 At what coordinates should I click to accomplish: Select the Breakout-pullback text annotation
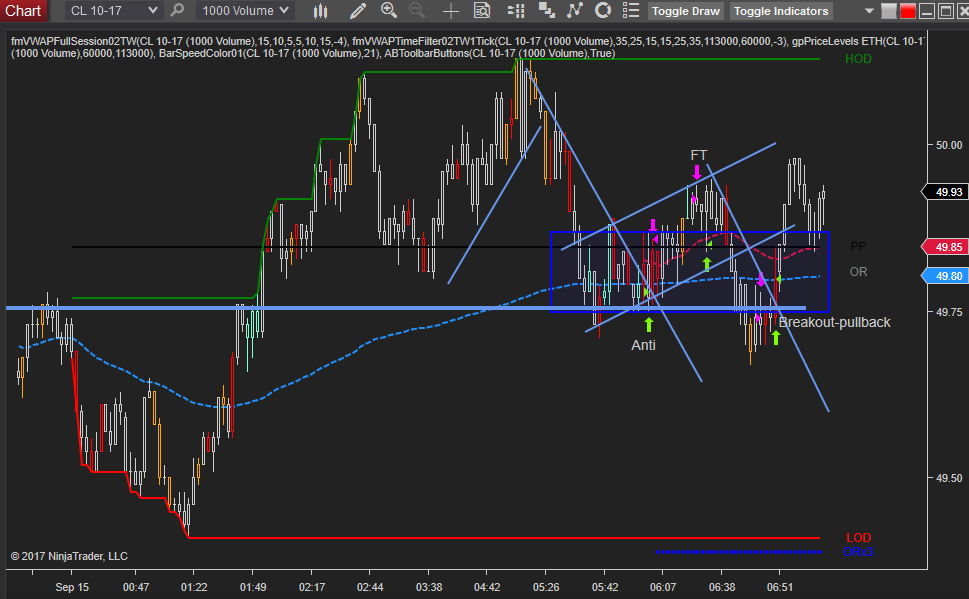coord(834,323)
